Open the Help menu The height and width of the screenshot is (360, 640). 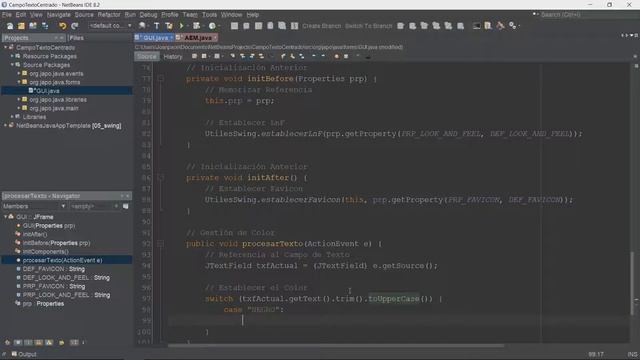tap(253, 15)
